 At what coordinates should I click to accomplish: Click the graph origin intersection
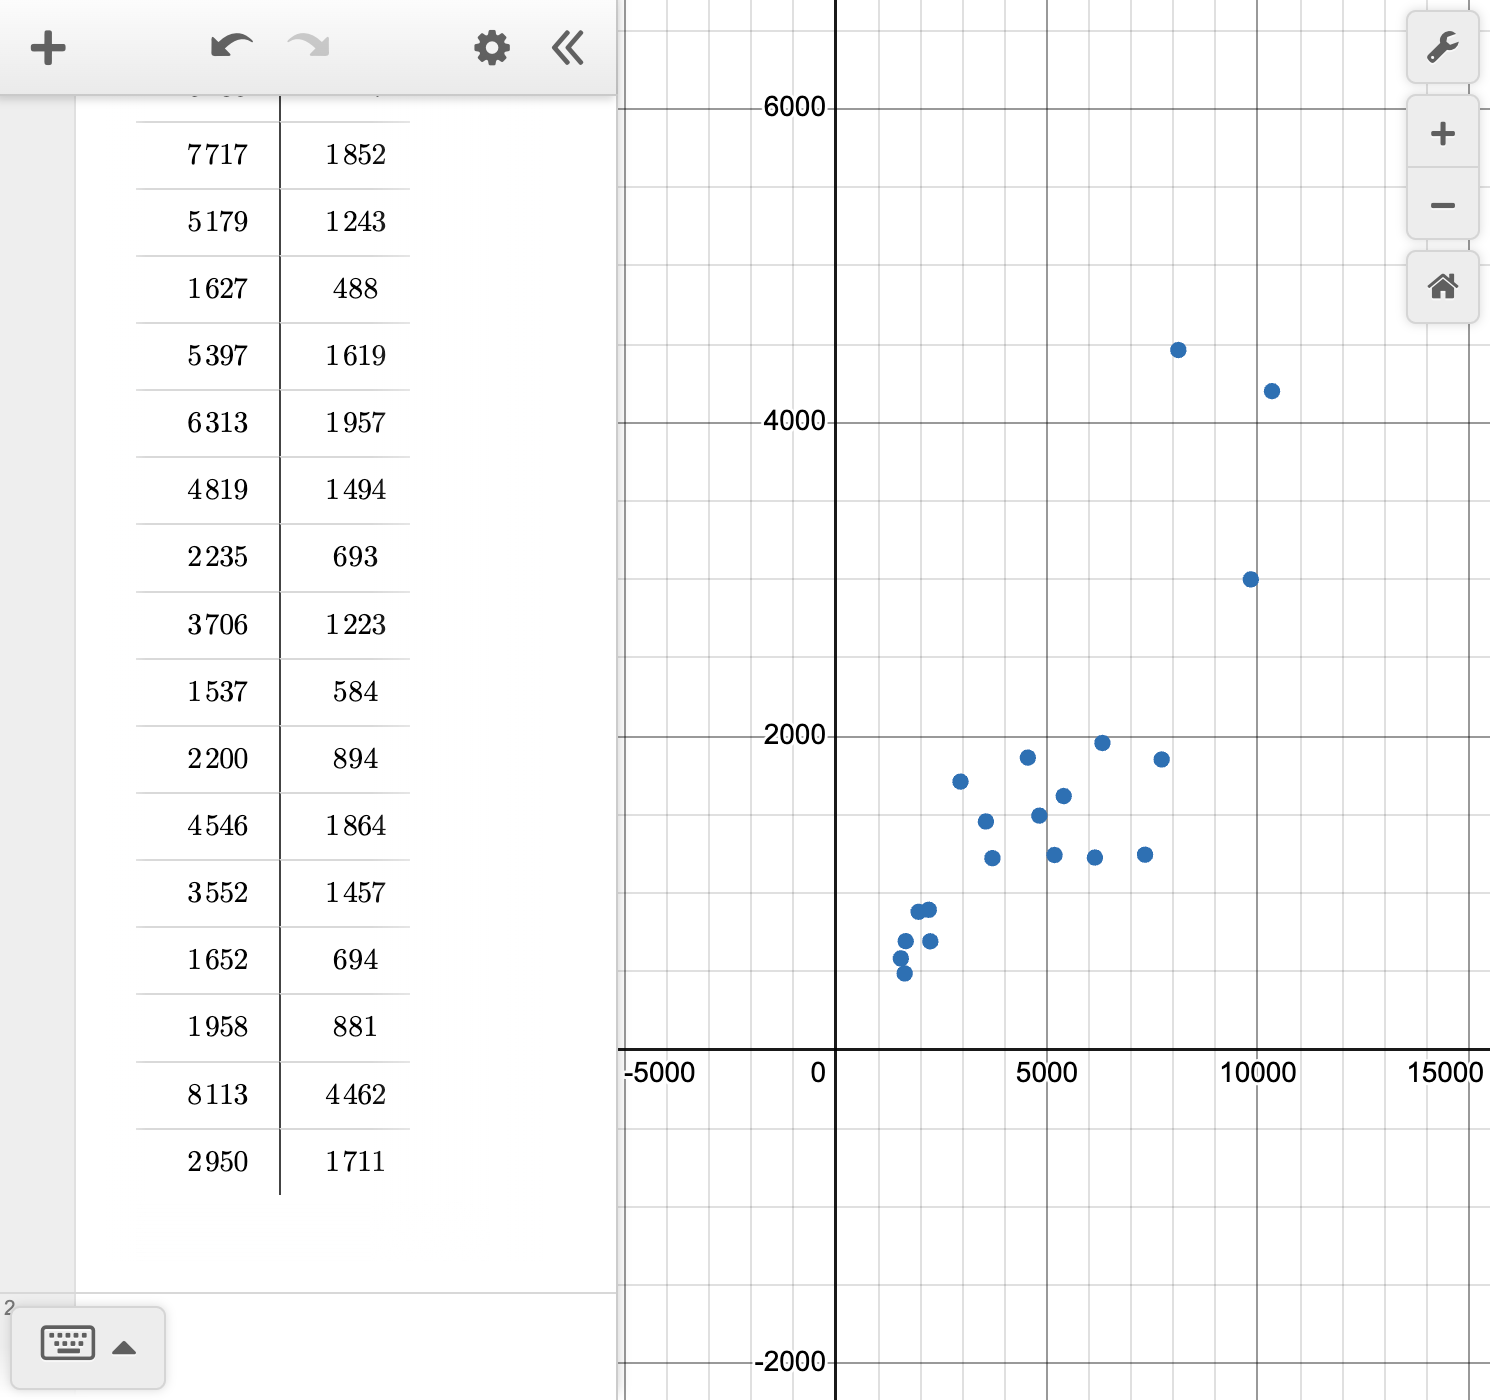836,1049
